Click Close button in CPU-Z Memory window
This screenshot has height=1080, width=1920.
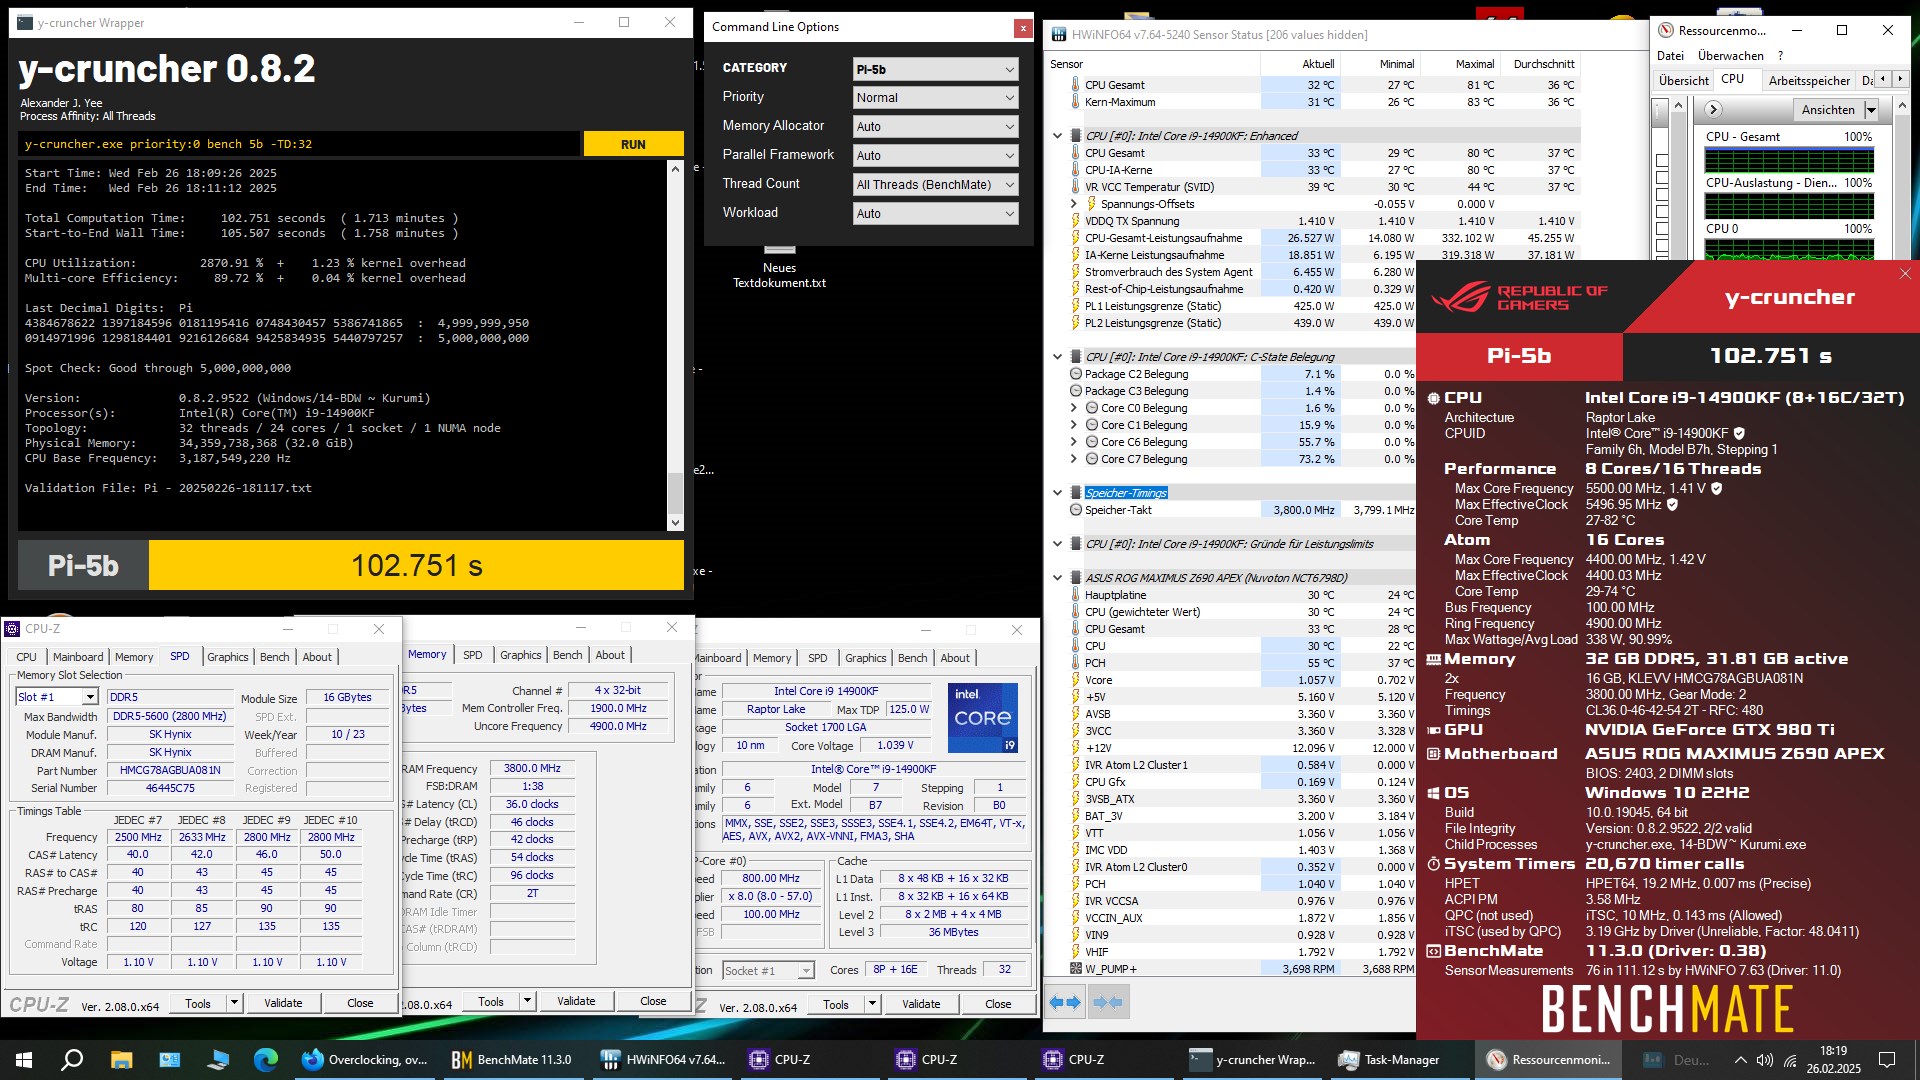click(x=653, y=1001)
